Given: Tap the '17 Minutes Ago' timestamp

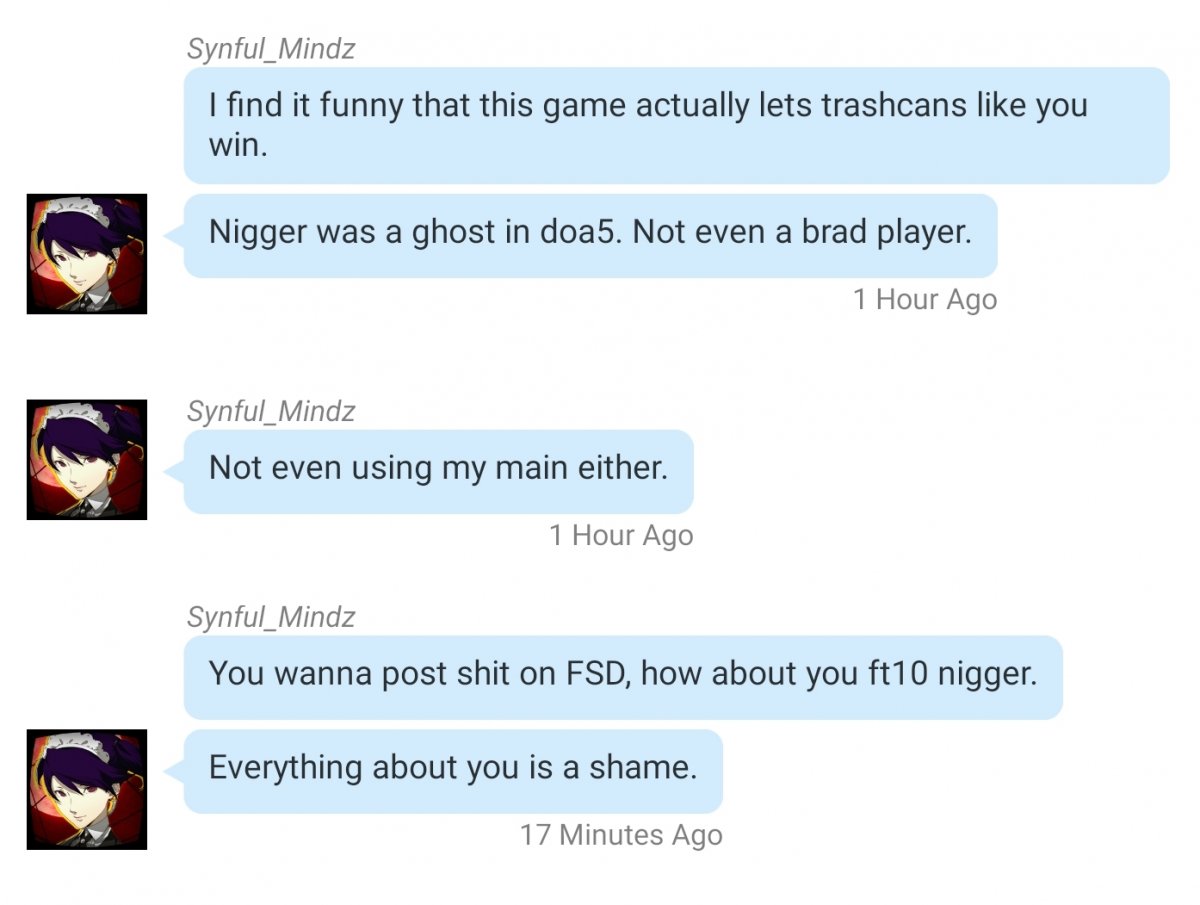Looking at the screenshot, I should (x=621, y=835).
